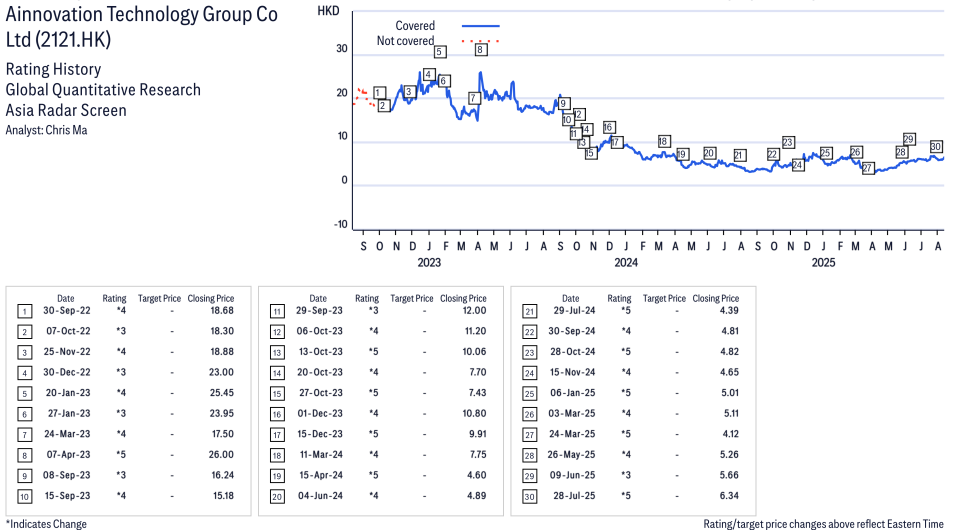Click the date '28-Oct-24'
This screenshot has height=530, width=955.
coord(573,352)
